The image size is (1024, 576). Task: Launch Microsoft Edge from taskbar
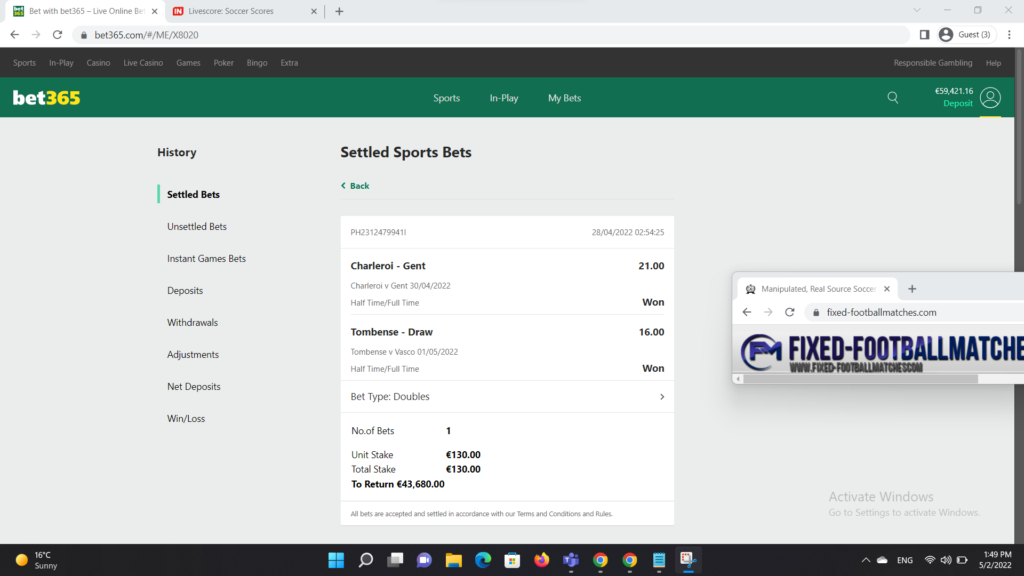click(x=483, y=560)
